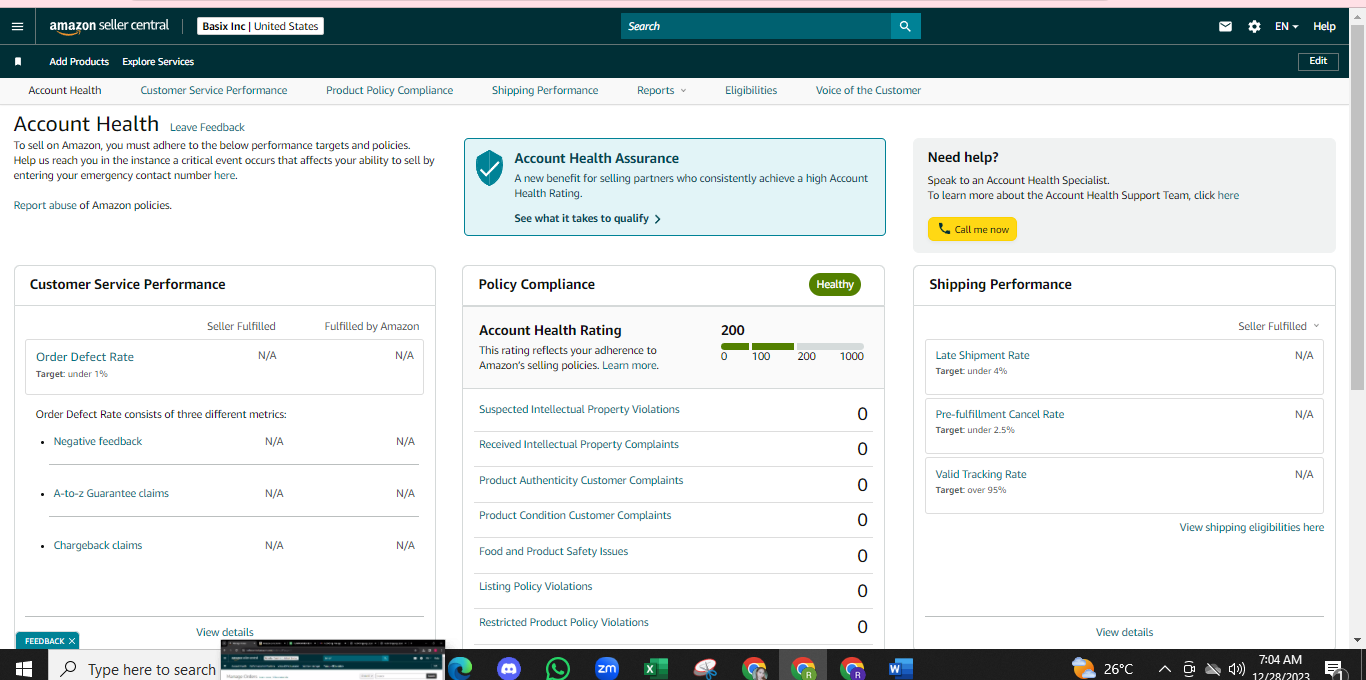Click 'here' link for Account Health Support Team

point(1228,195)
